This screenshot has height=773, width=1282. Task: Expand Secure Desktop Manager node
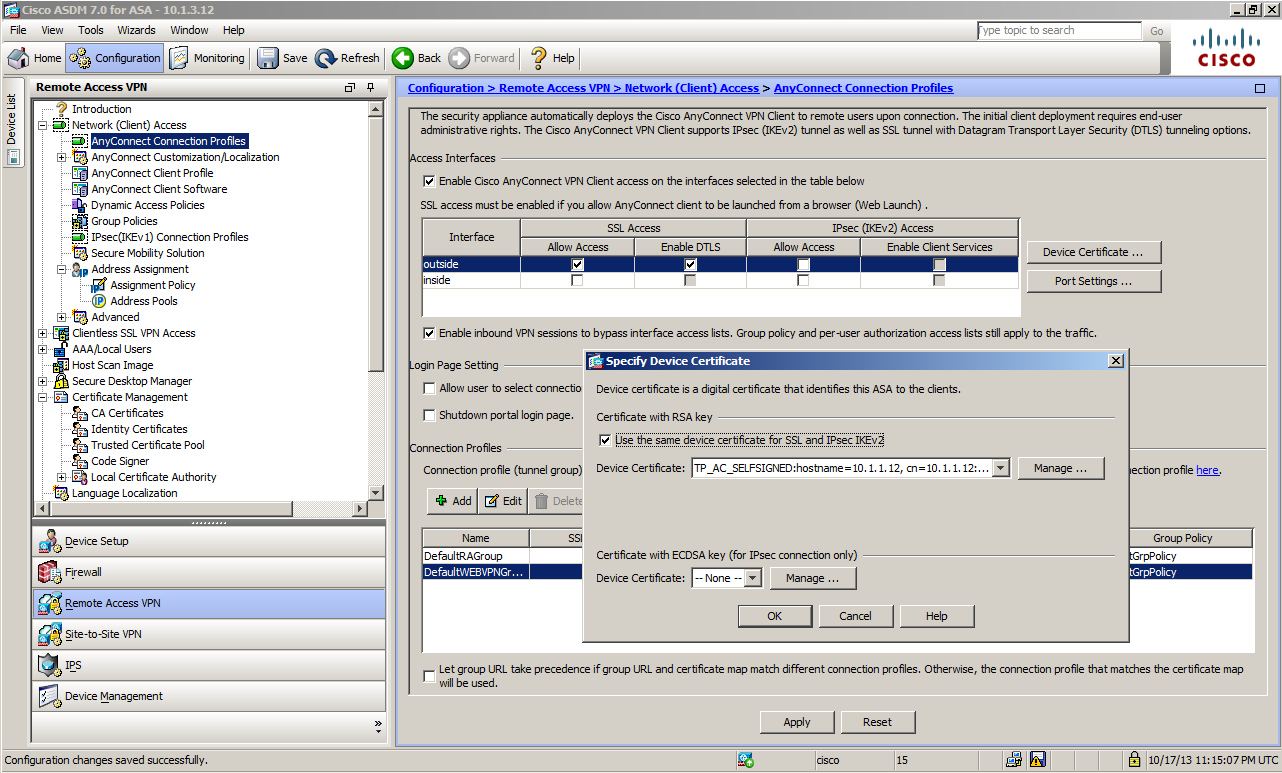[42, 381]
